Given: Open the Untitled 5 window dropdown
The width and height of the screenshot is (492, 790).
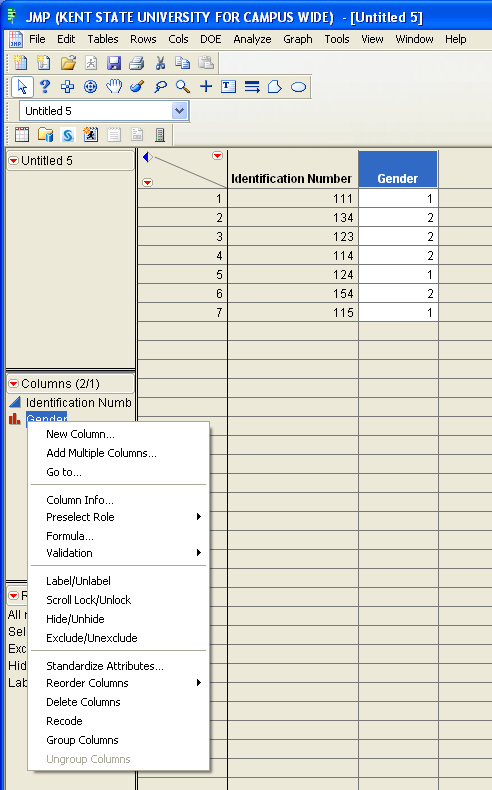Looking at the screenshot, I should 179,111.
